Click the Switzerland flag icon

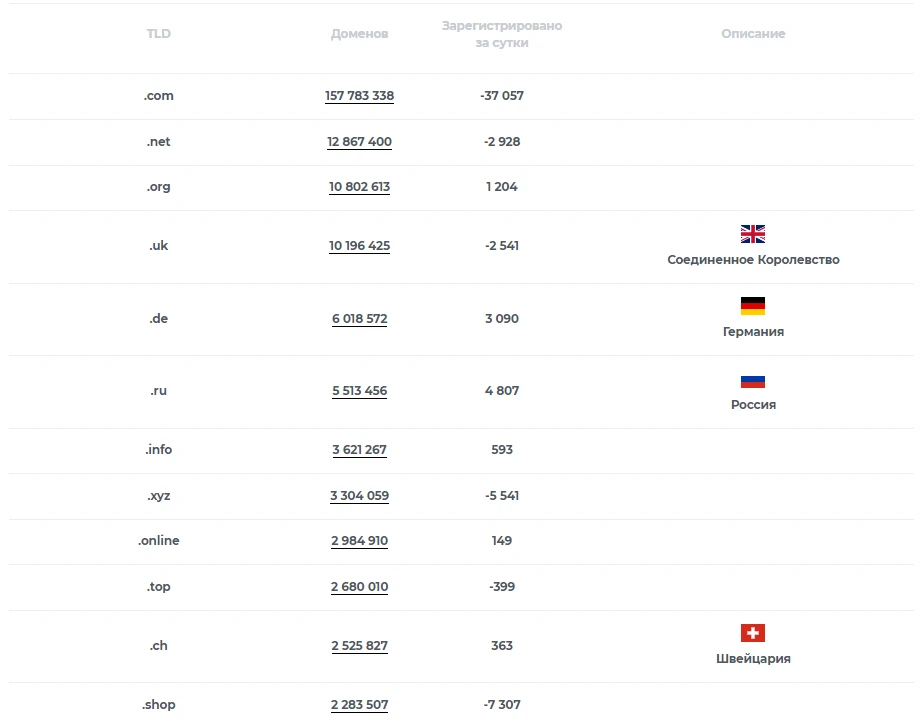(753, 633)
